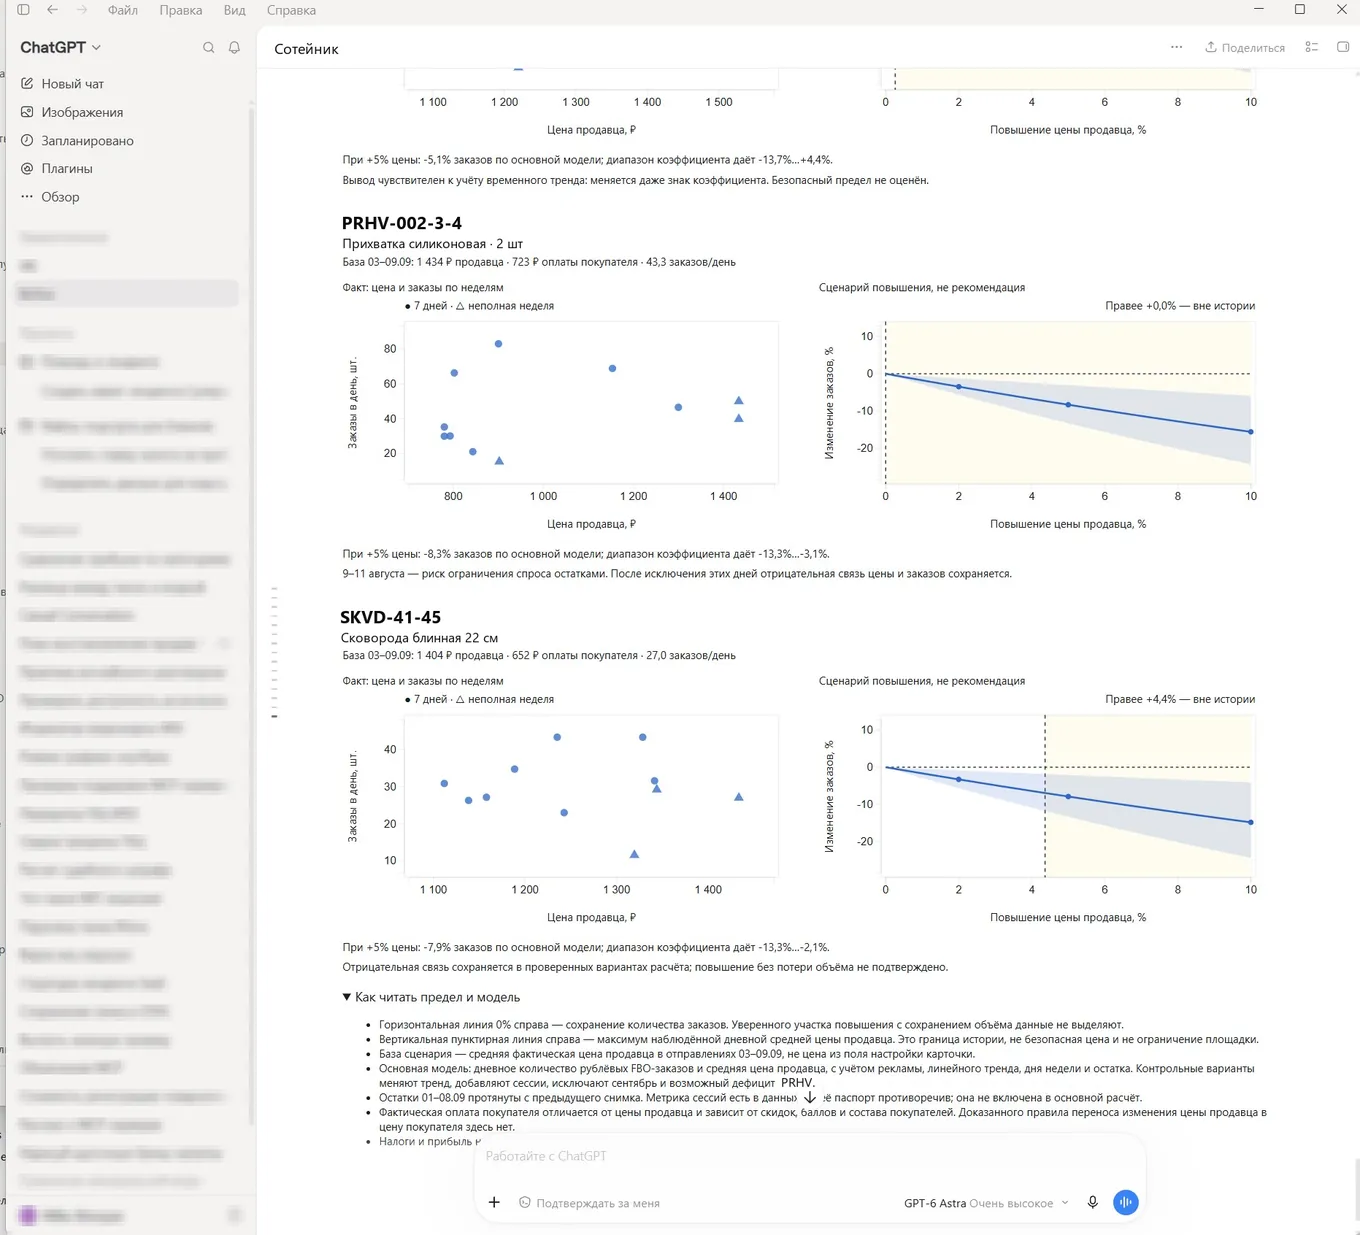
Task: Jump to bottom with the down arrow
Action: click(810, 1097)
